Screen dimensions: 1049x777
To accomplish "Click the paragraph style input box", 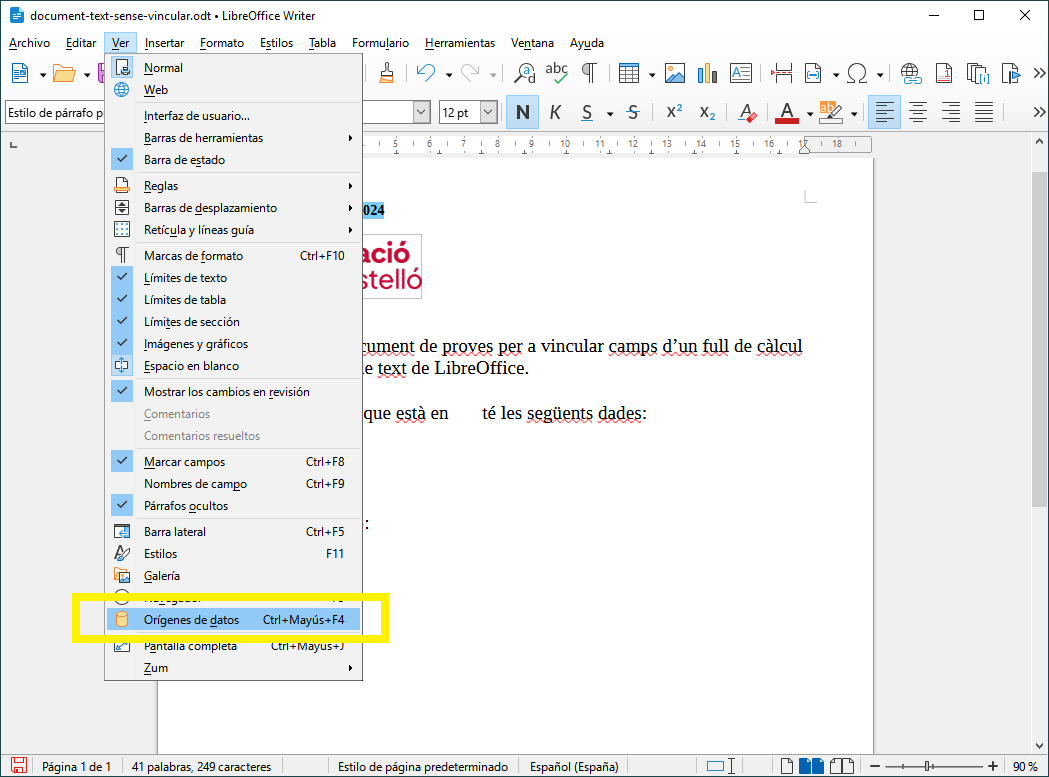I will tap(55, 112).
